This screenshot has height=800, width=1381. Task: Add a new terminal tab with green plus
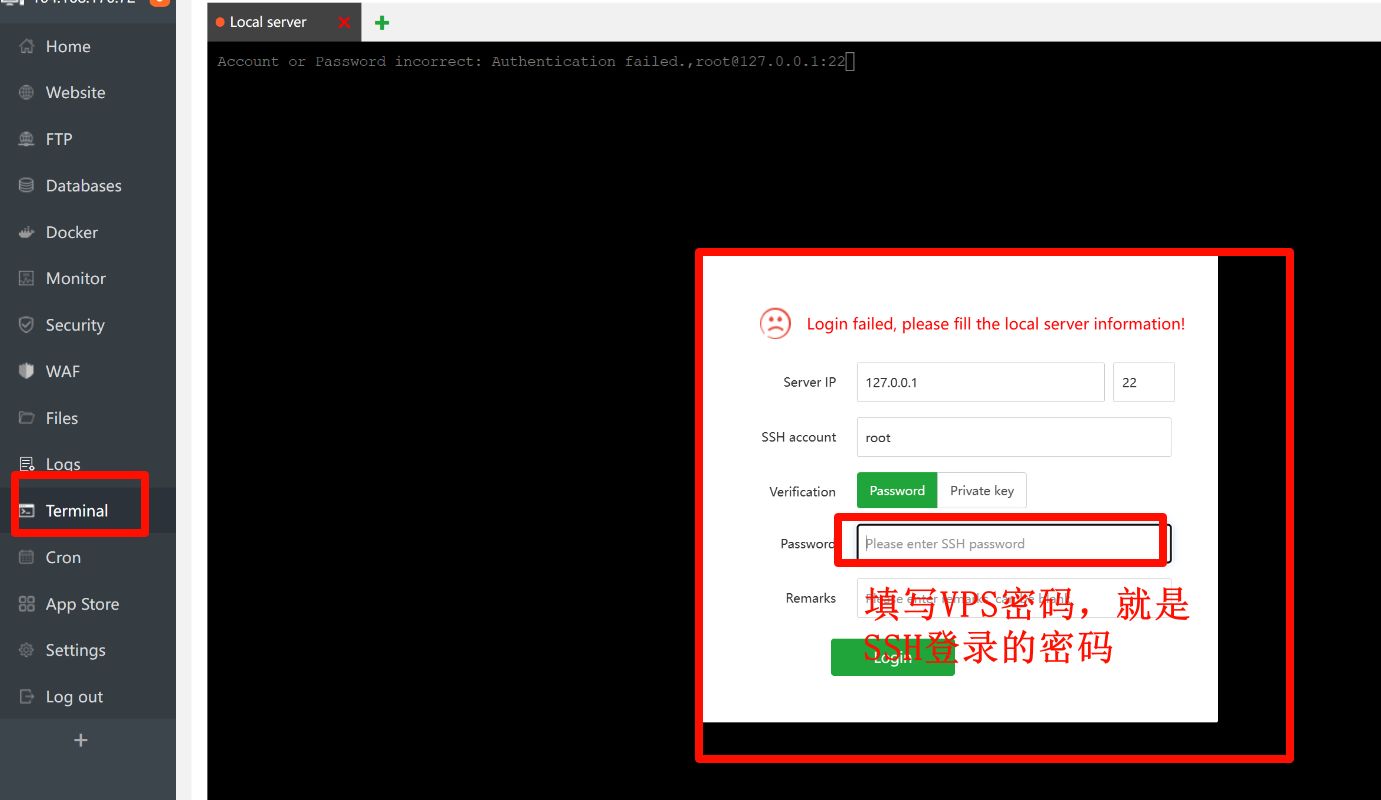point(381,22)
